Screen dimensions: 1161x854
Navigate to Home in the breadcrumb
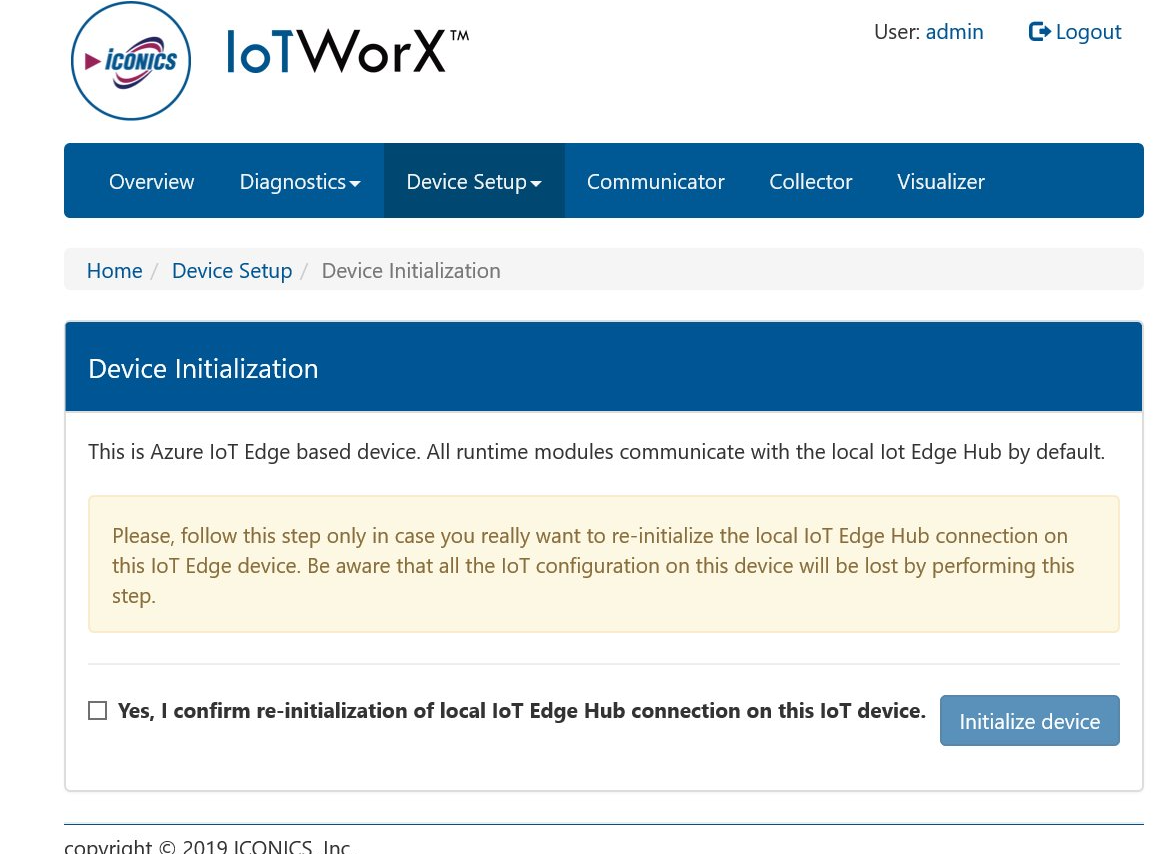click(114, 271)
